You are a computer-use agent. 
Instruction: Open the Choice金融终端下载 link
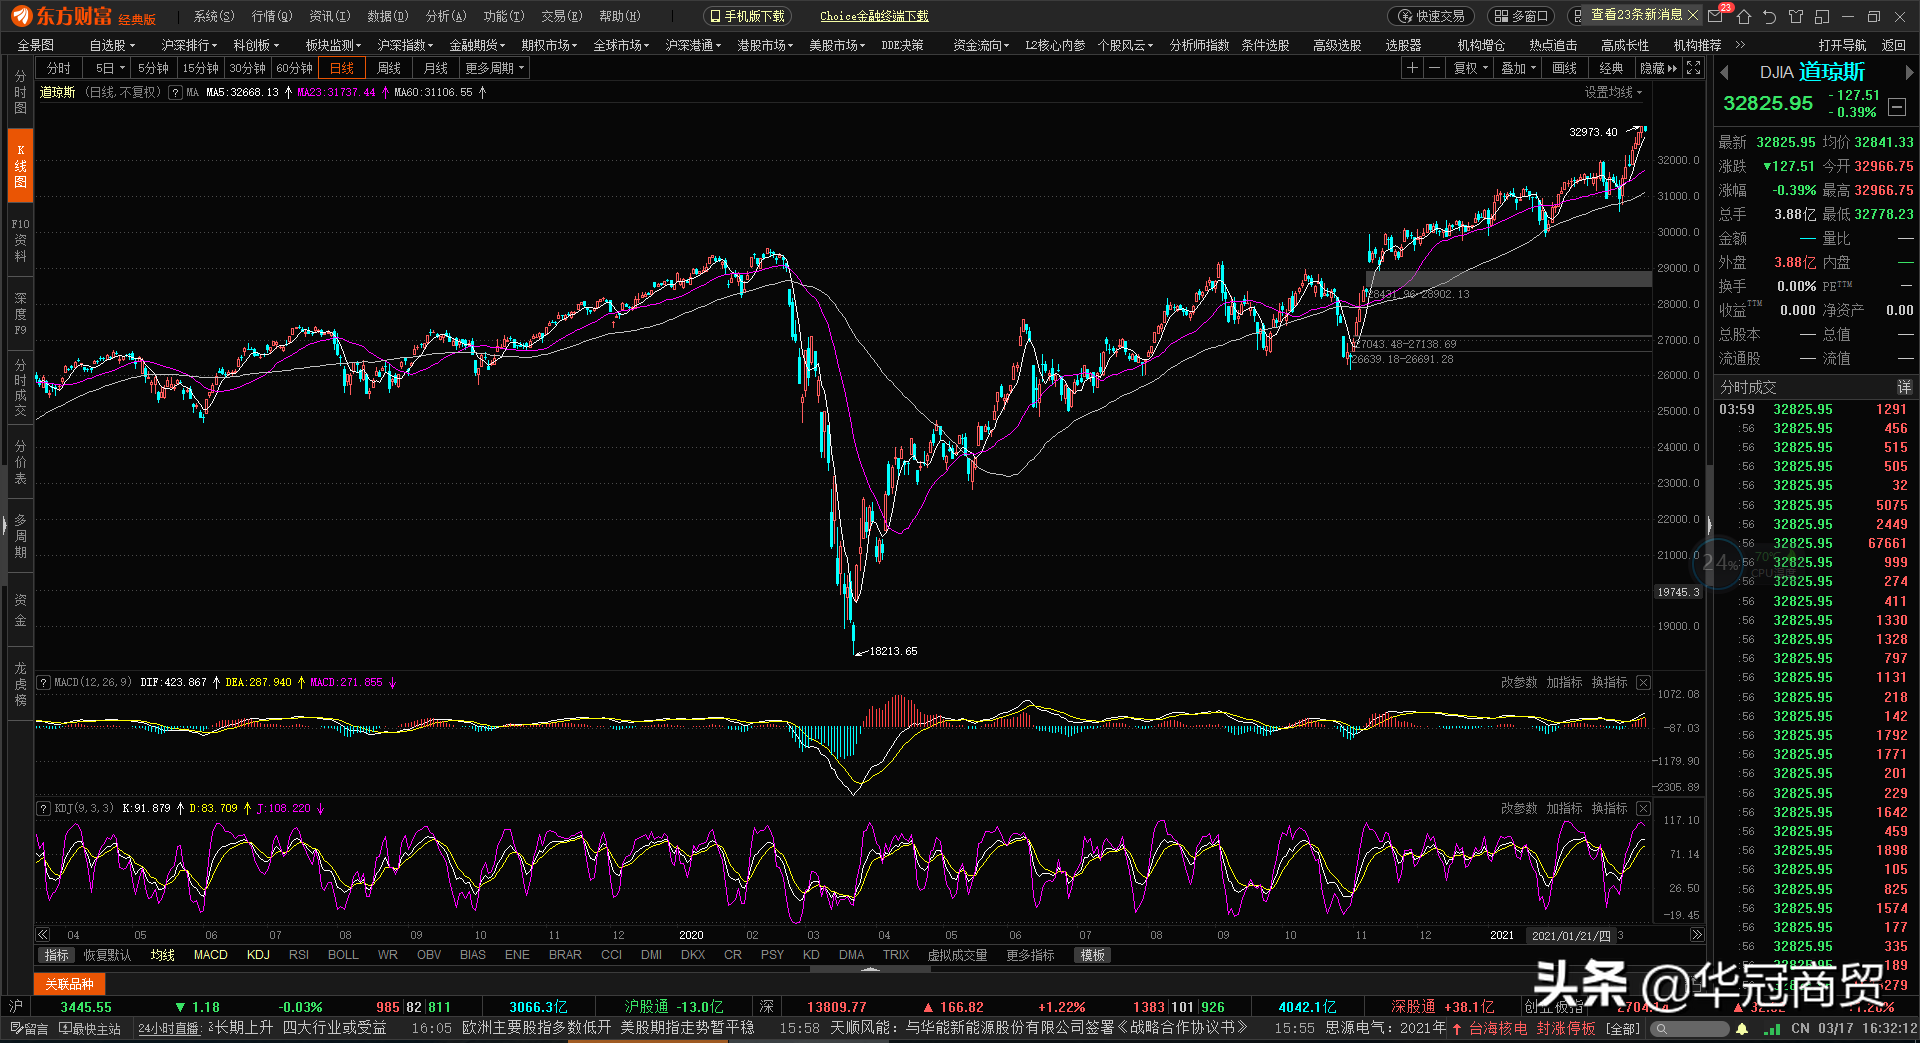(874, 16)
